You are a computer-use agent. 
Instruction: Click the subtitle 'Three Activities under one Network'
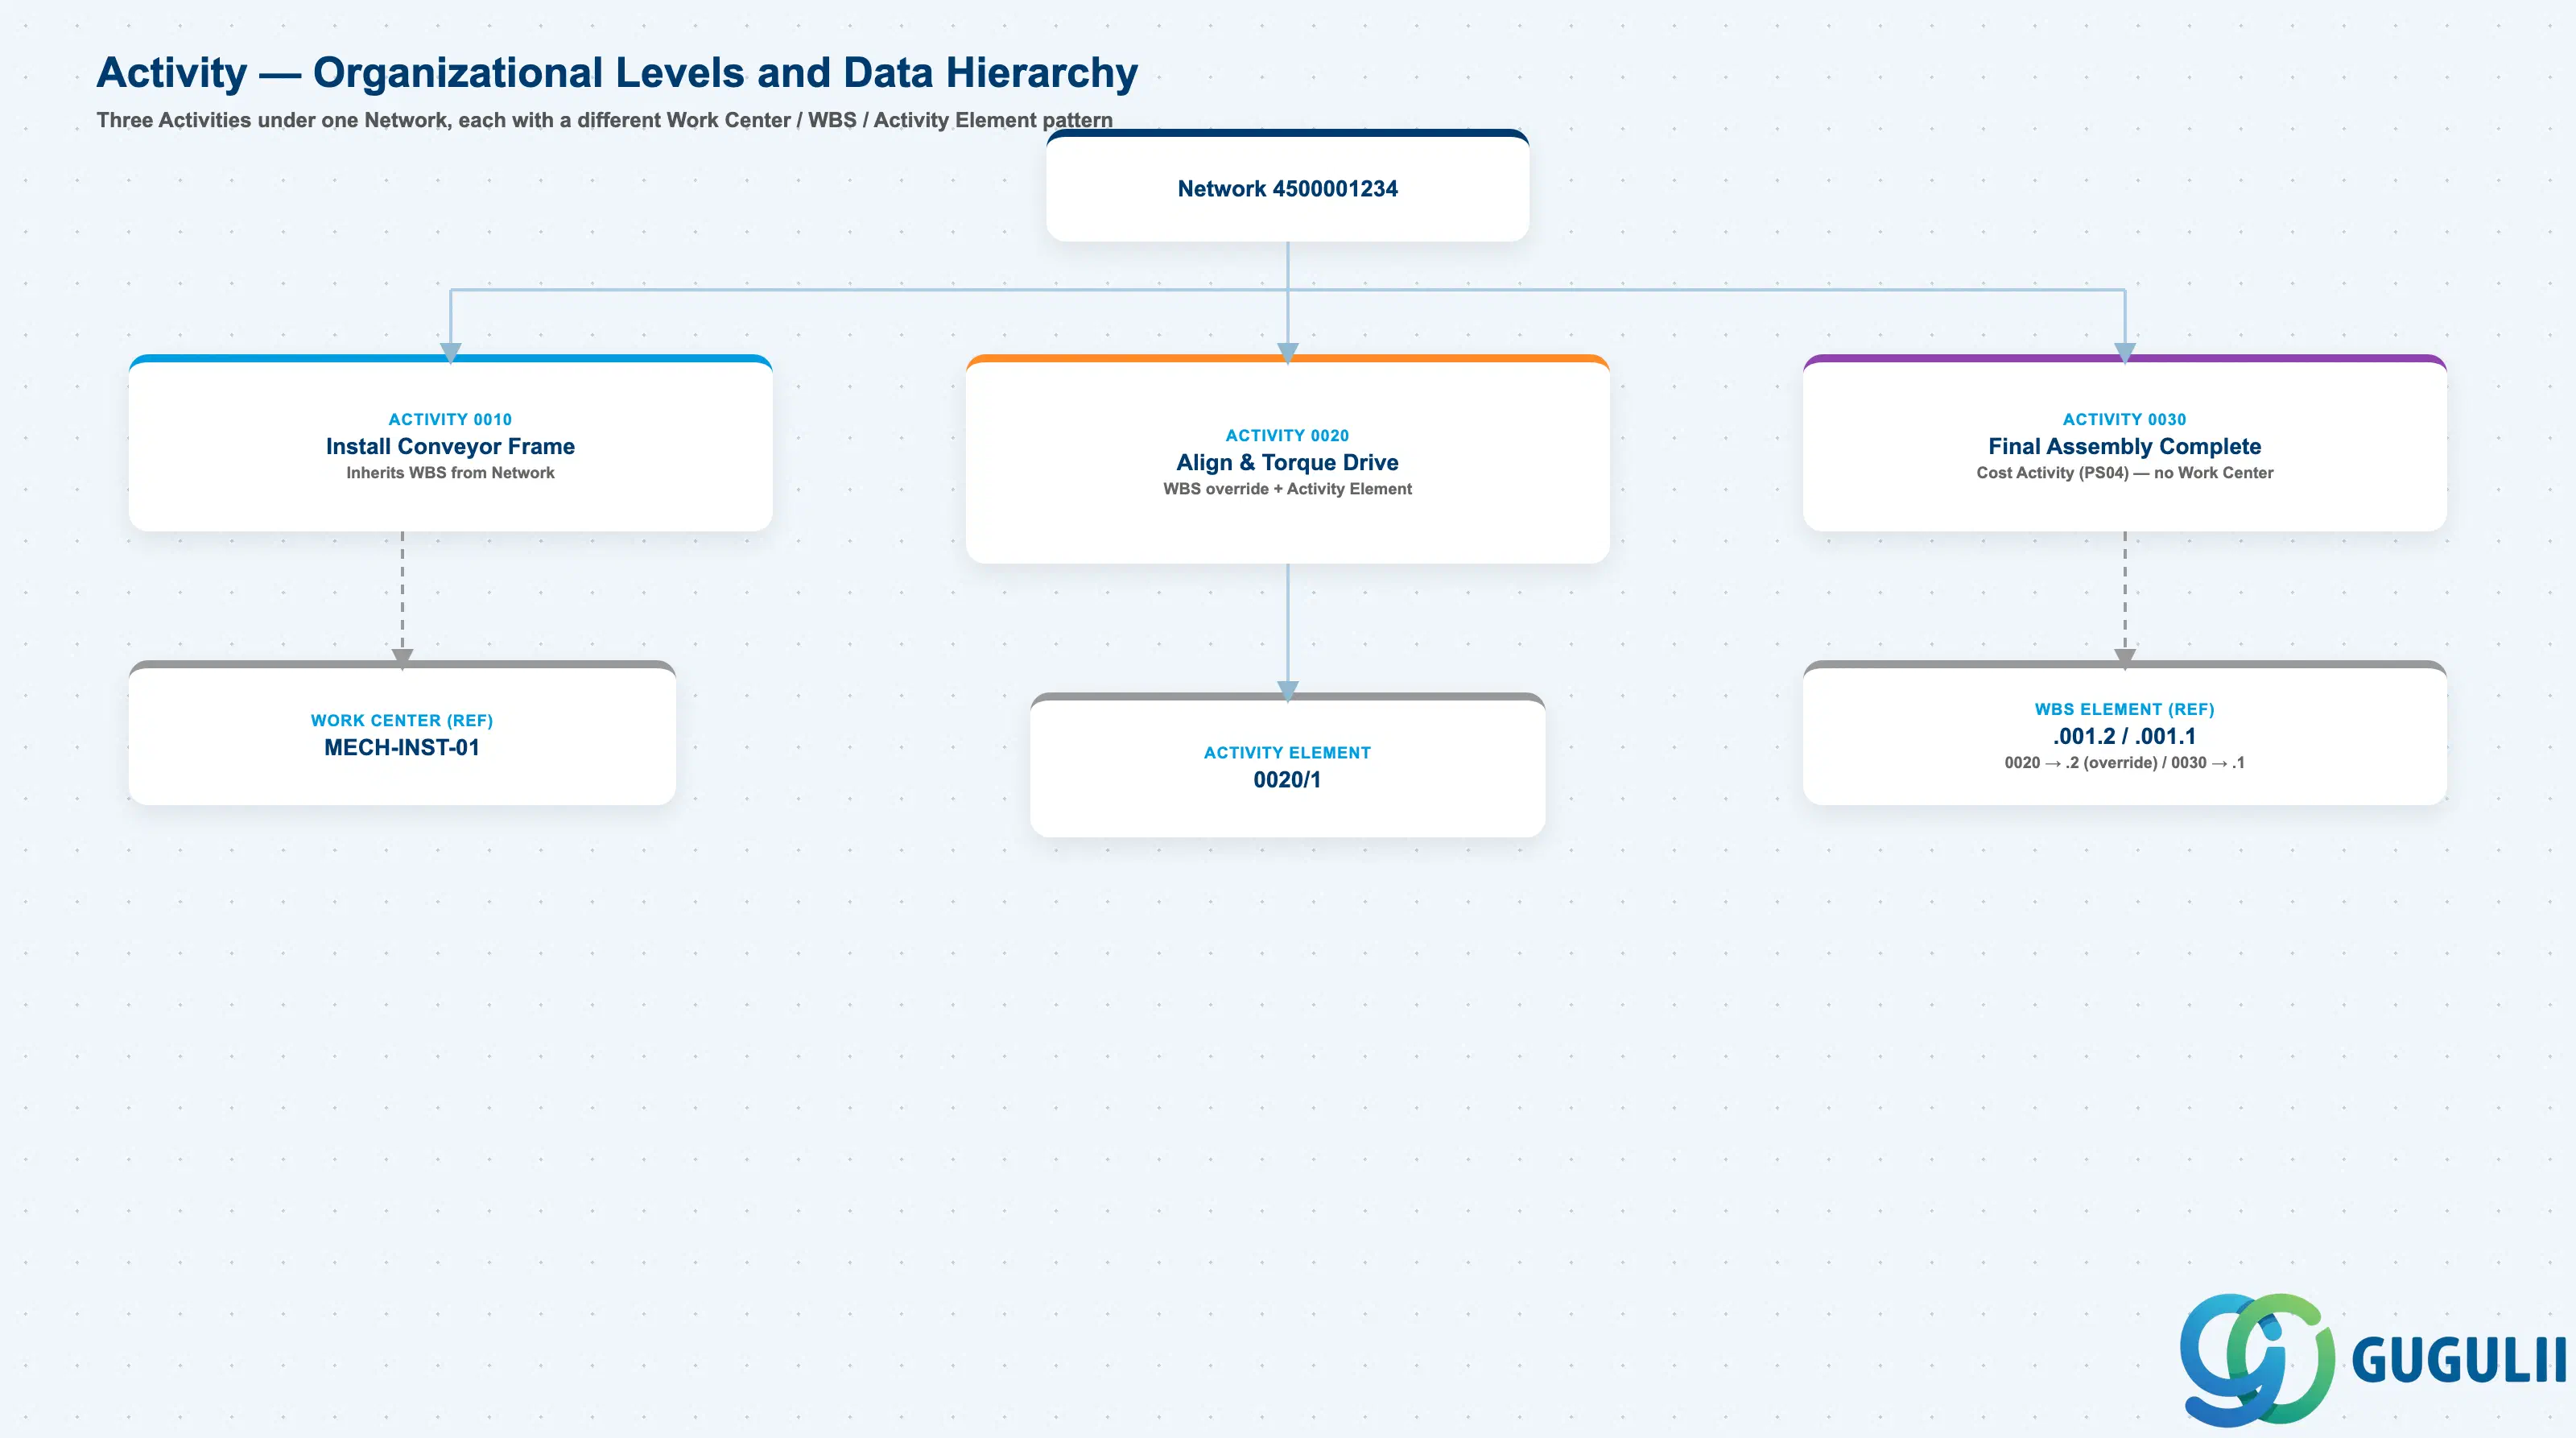click(604, 120)
